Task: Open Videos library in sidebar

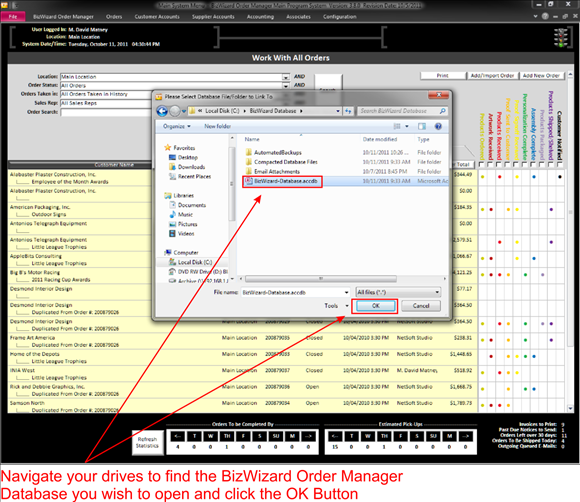Action: click(x=182, y=234)
